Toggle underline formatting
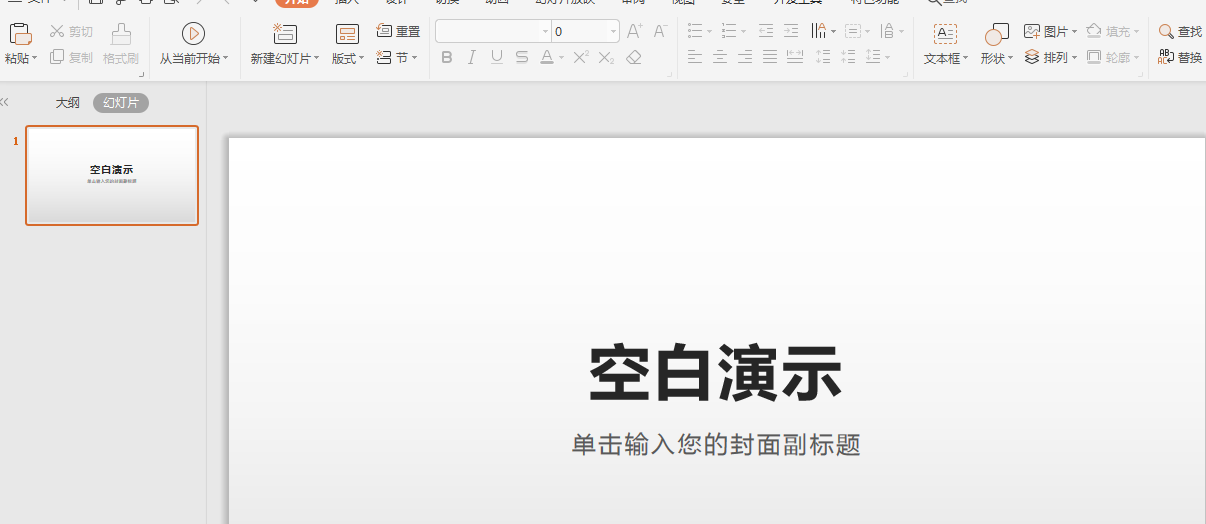This screenshot has height=524, width=1206. pos(497,58)
